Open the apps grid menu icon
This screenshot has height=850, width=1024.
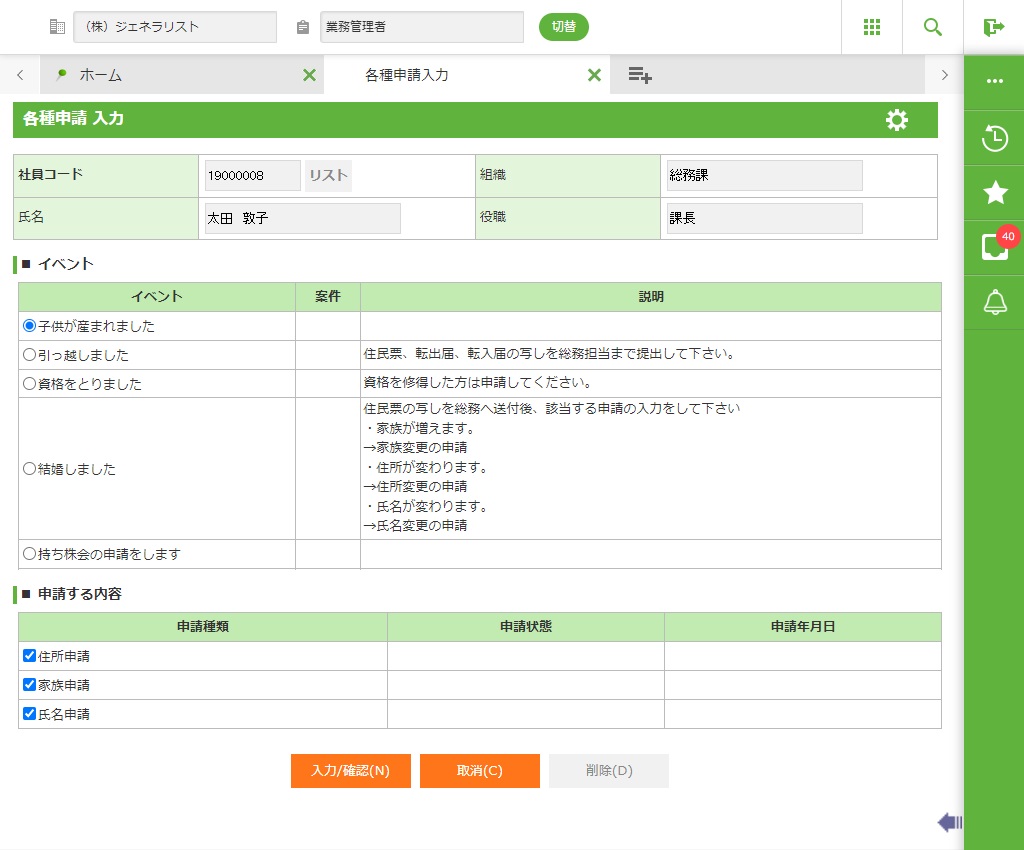[x=871, y=27]
